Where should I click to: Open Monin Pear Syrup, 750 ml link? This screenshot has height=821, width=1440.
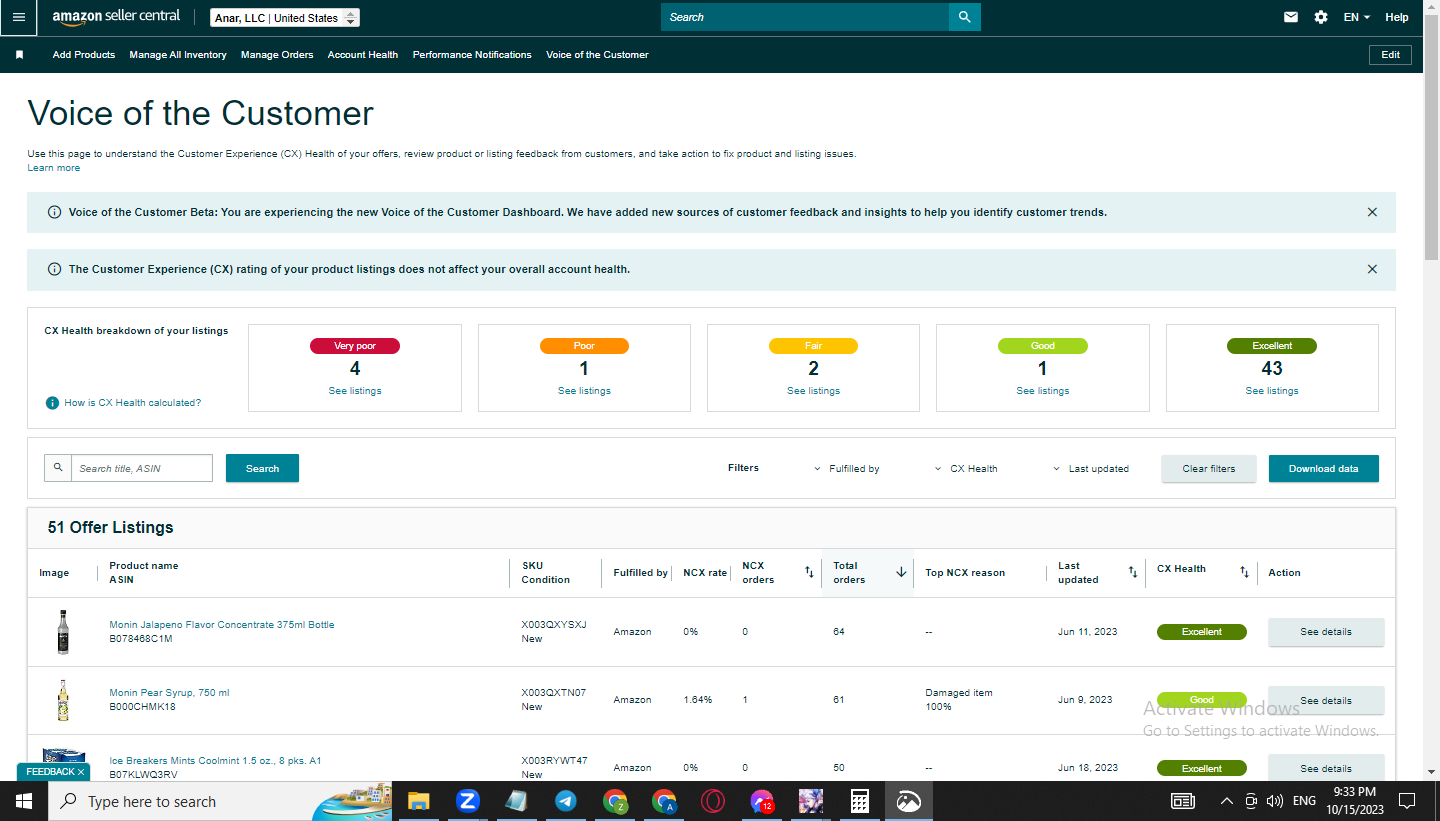click(169, 693)
